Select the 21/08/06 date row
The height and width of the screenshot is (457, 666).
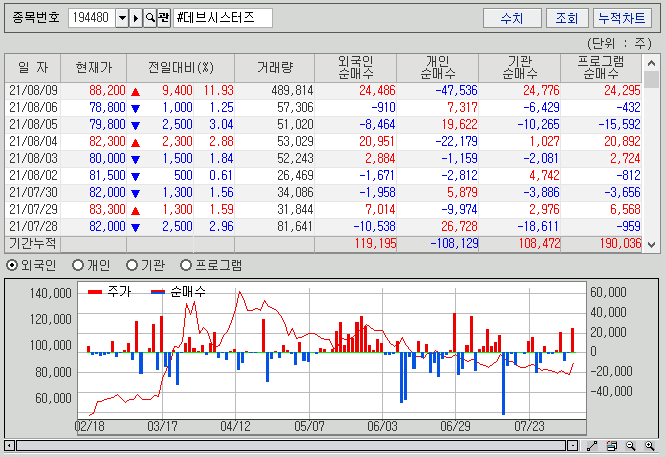323,107
